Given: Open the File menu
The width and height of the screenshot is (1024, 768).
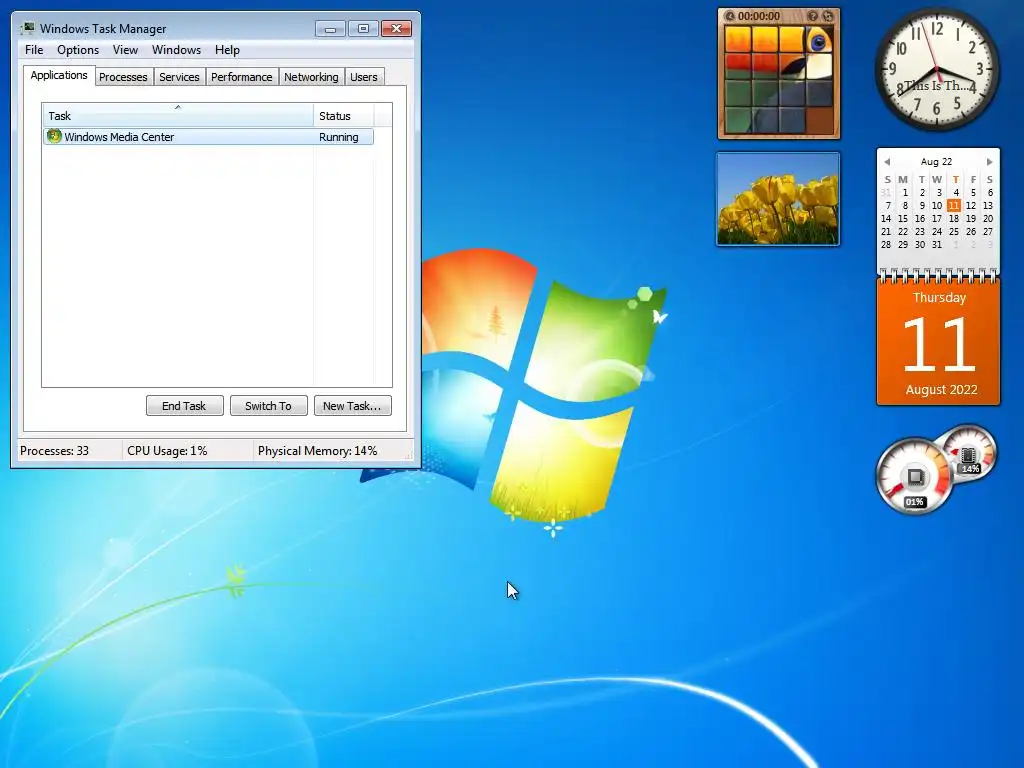Looking at the screenshot, I should tap(34, 50).
